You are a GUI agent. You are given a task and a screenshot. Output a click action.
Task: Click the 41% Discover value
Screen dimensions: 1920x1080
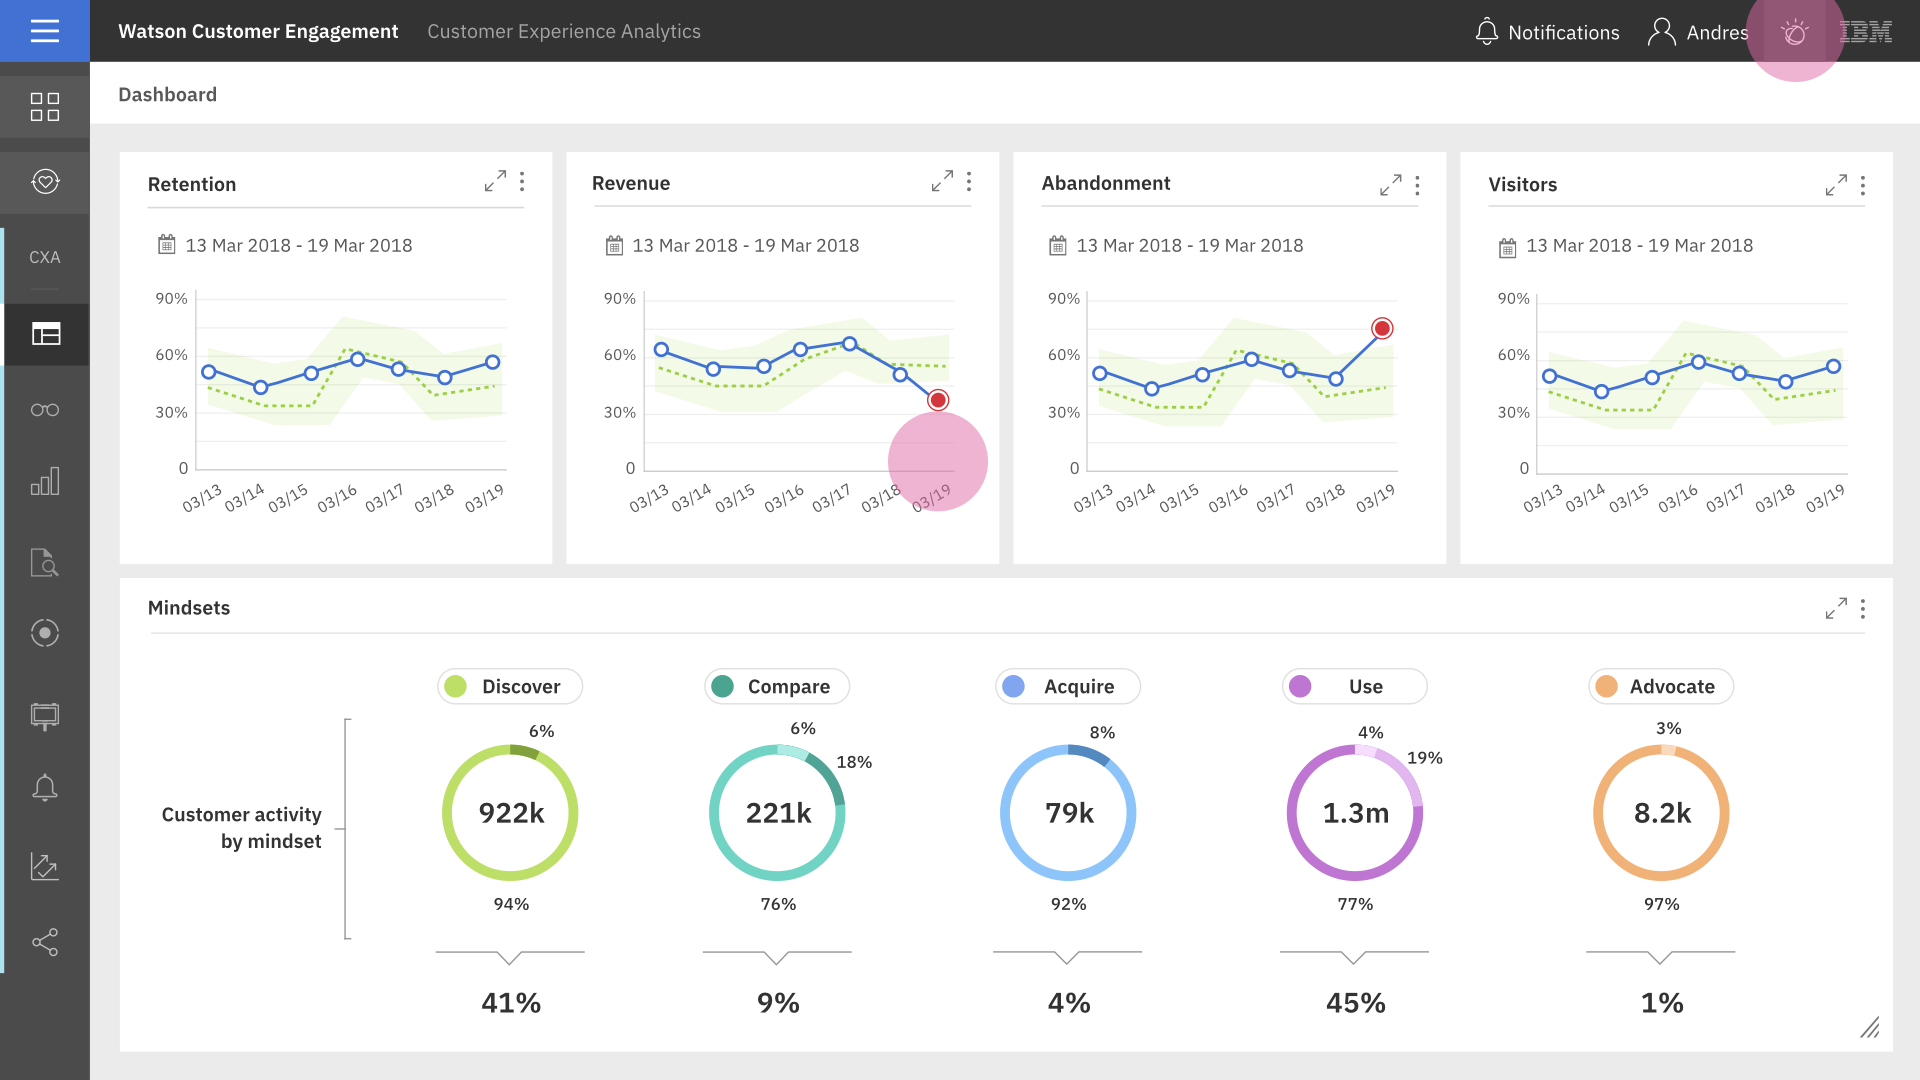[511, 1003]
